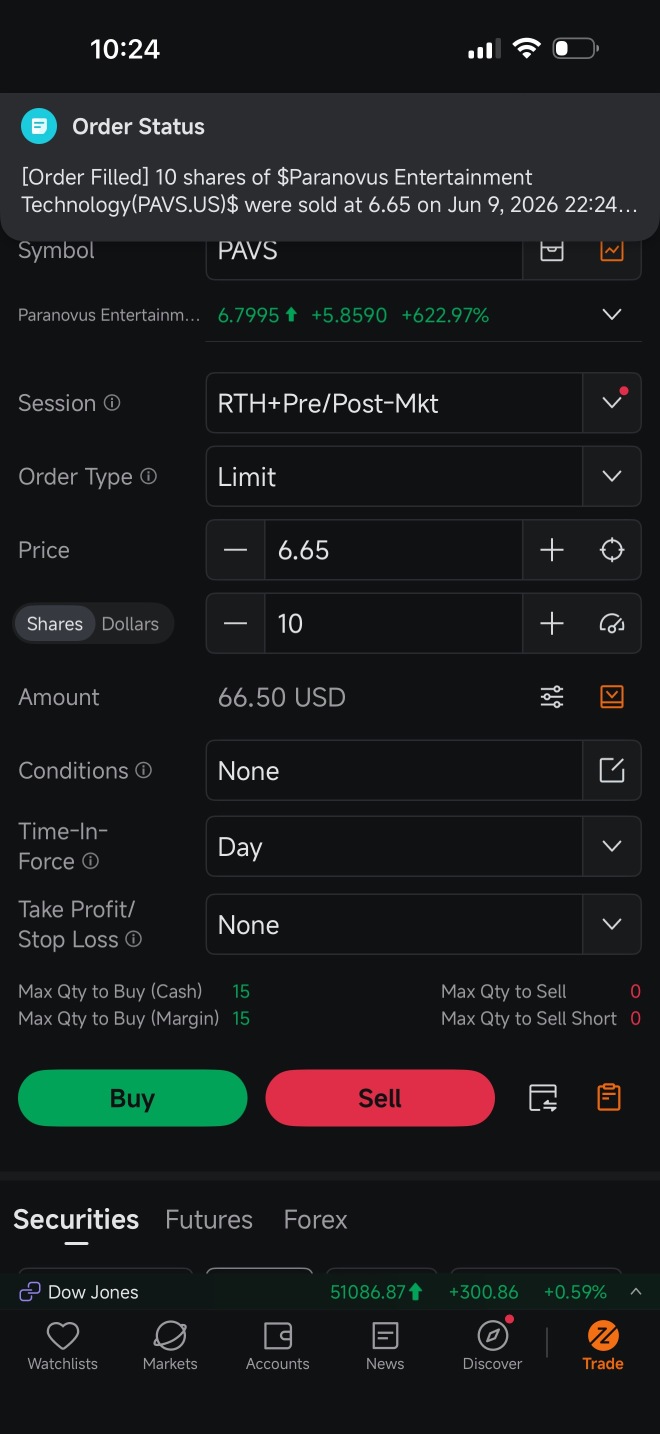This screenshot has height=1434, width=660.
Task: Tap the card swap icon beside Sell
Action: coord(543,1098)
